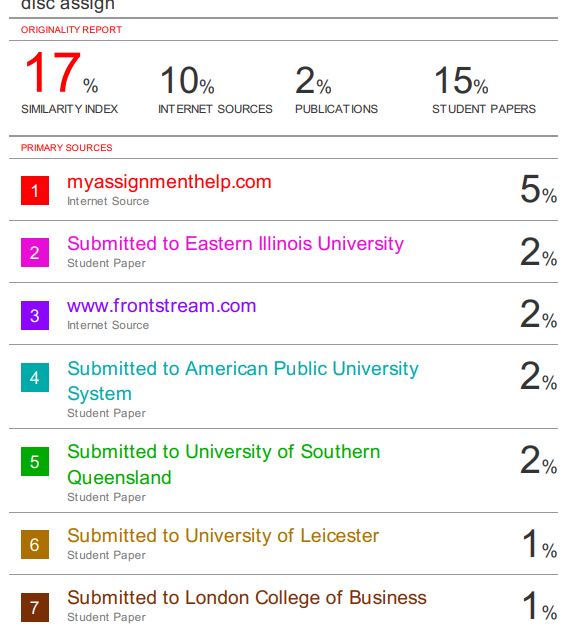Click the magenta source number 2 swatch
Screen dimensions: 585x630
35,253
